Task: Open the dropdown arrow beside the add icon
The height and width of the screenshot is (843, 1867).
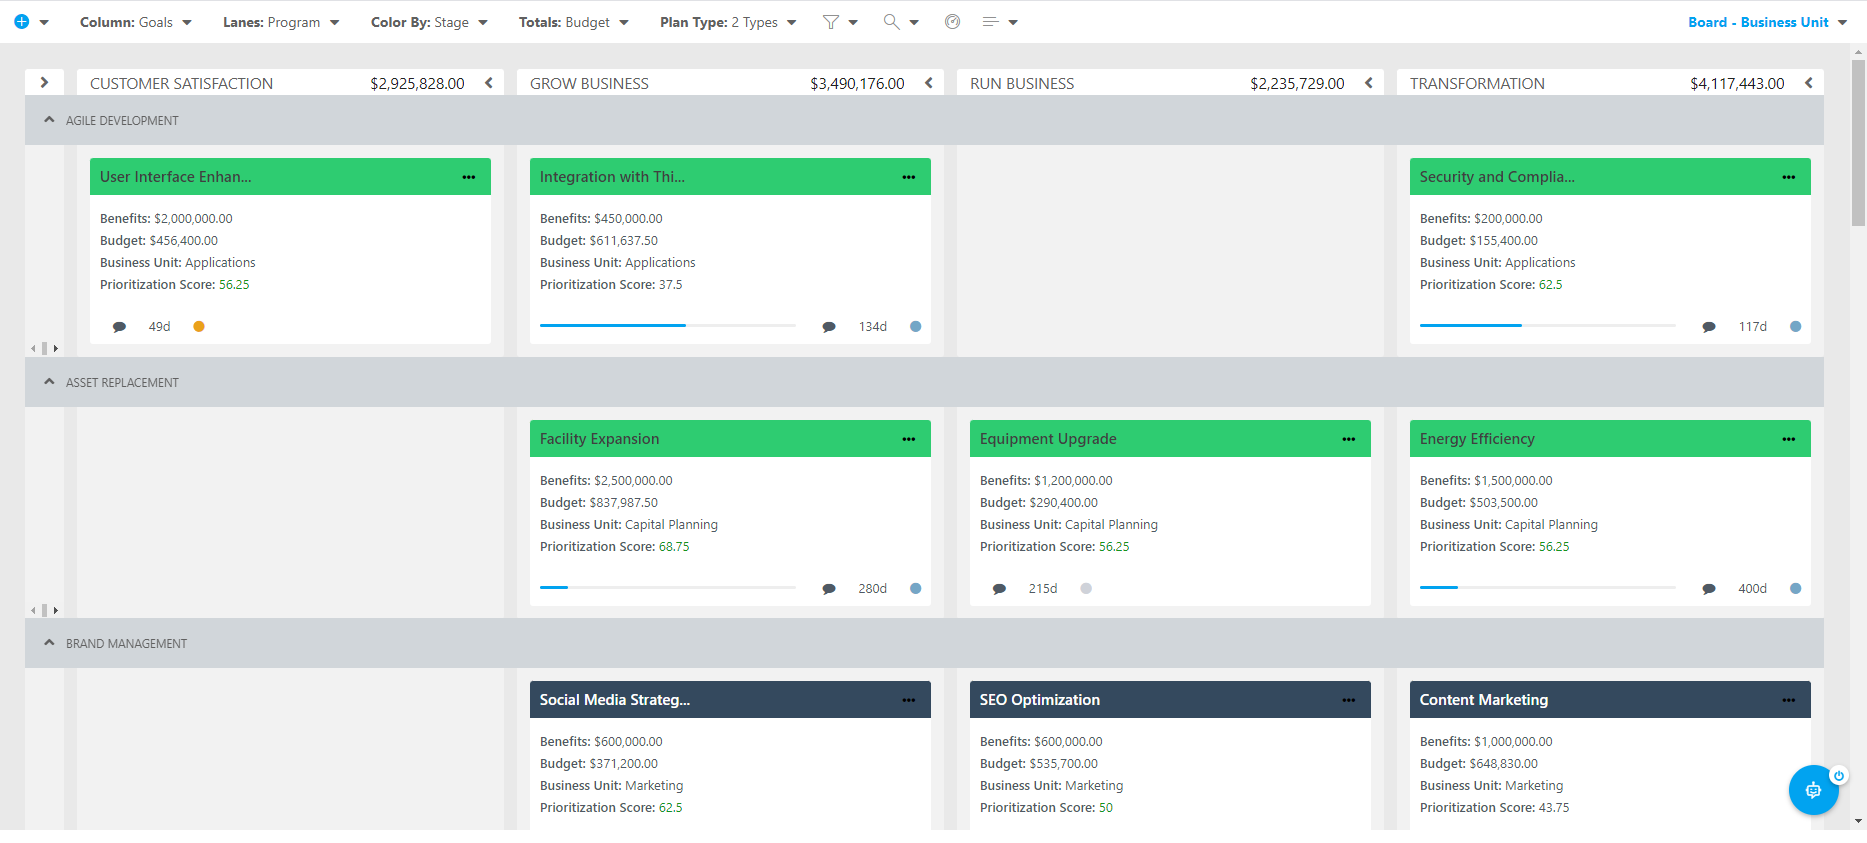Action: [x=44, y=22]
